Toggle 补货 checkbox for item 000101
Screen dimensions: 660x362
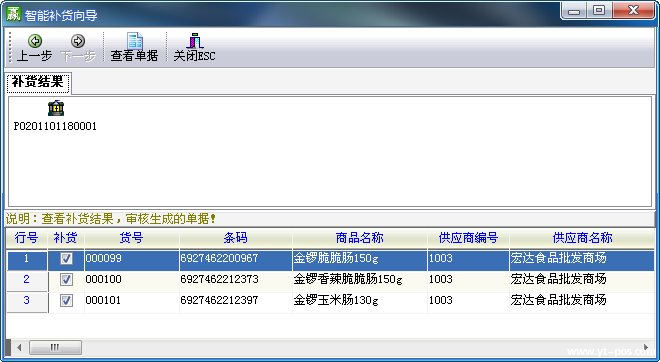click(66, 301)
